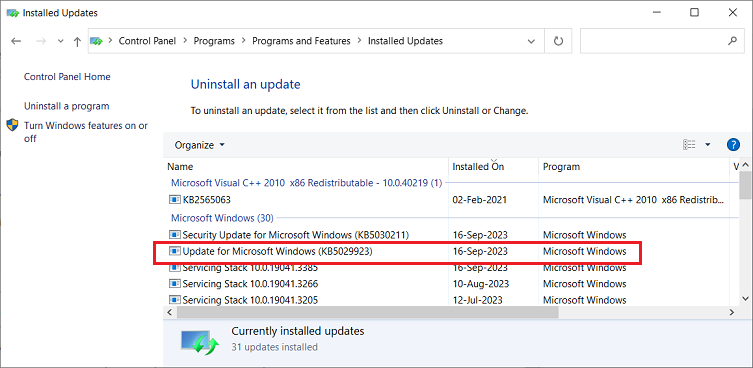Image resolution: width=753 pixels, height=368 pixels.
Task: Click Installed Updates breadcrumb
Action: (x=405, y=41)
